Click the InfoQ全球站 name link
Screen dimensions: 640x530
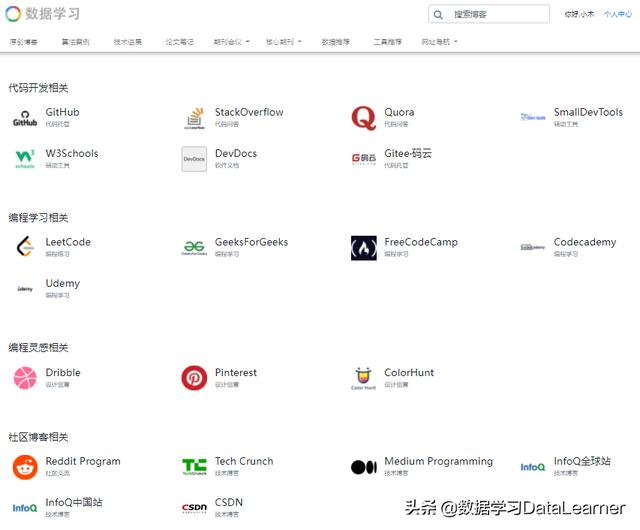click(x=582, y=461)
